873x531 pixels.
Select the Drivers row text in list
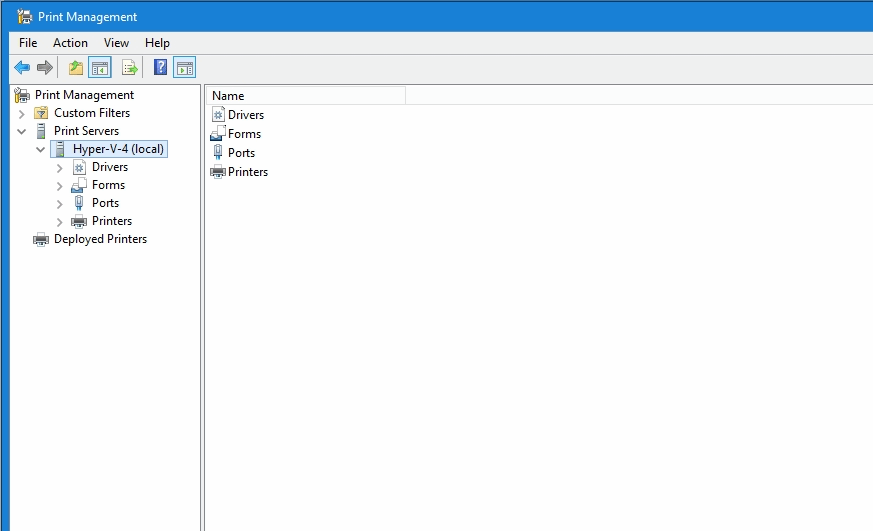(x=246, y=115)
